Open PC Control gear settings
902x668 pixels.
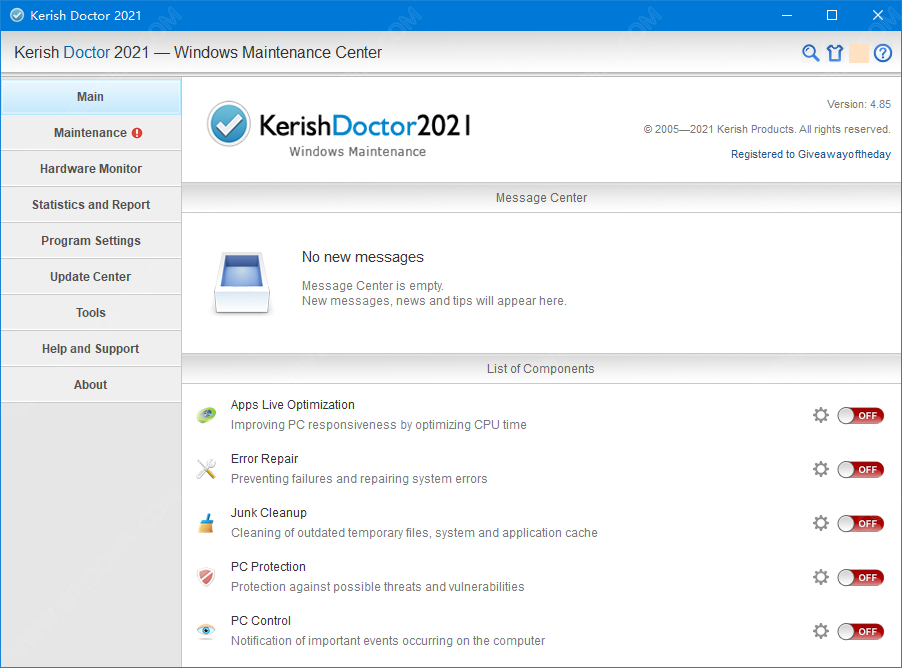[820, 631]
